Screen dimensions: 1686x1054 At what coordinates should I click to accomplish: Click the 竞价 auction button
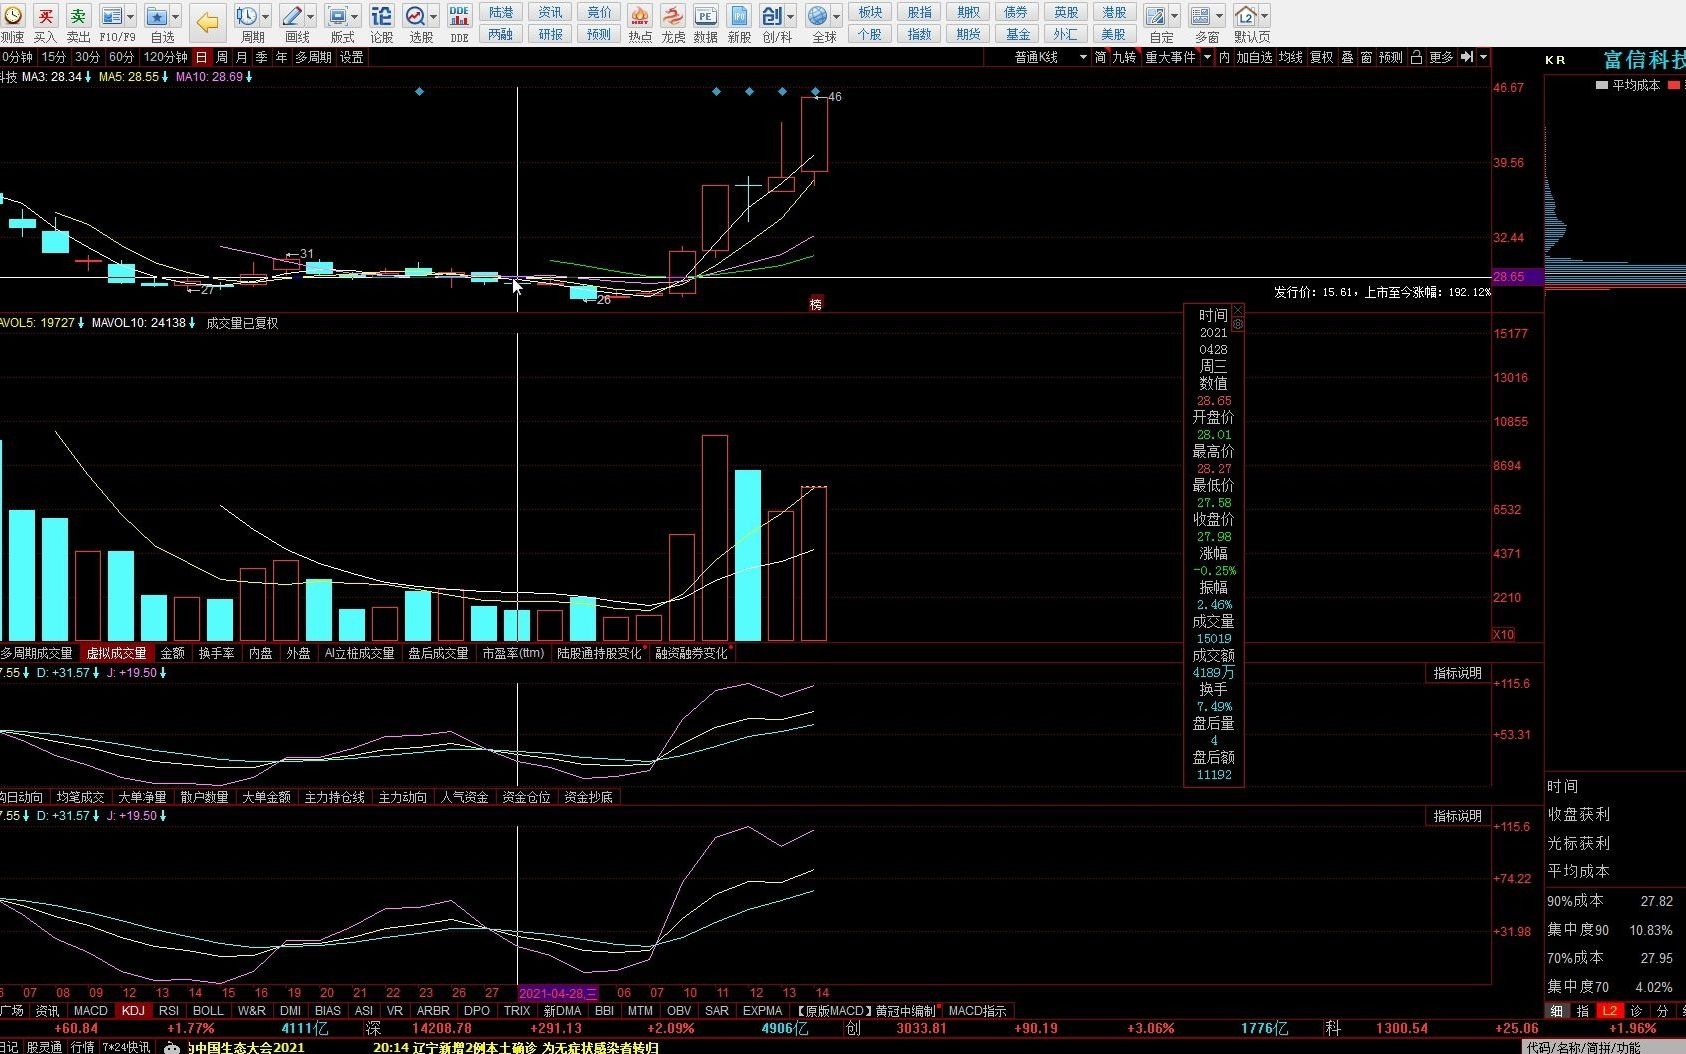point(600,12)
